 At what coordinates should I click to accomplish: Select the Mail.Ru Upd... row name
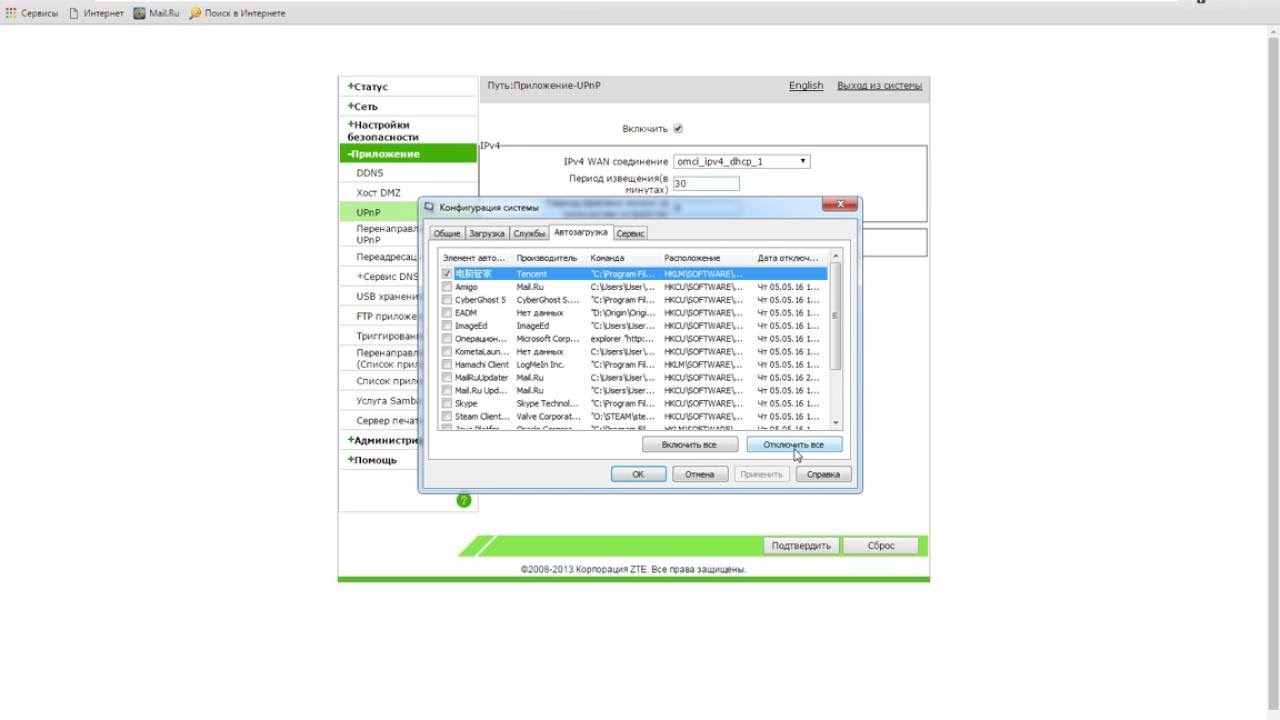481,391
